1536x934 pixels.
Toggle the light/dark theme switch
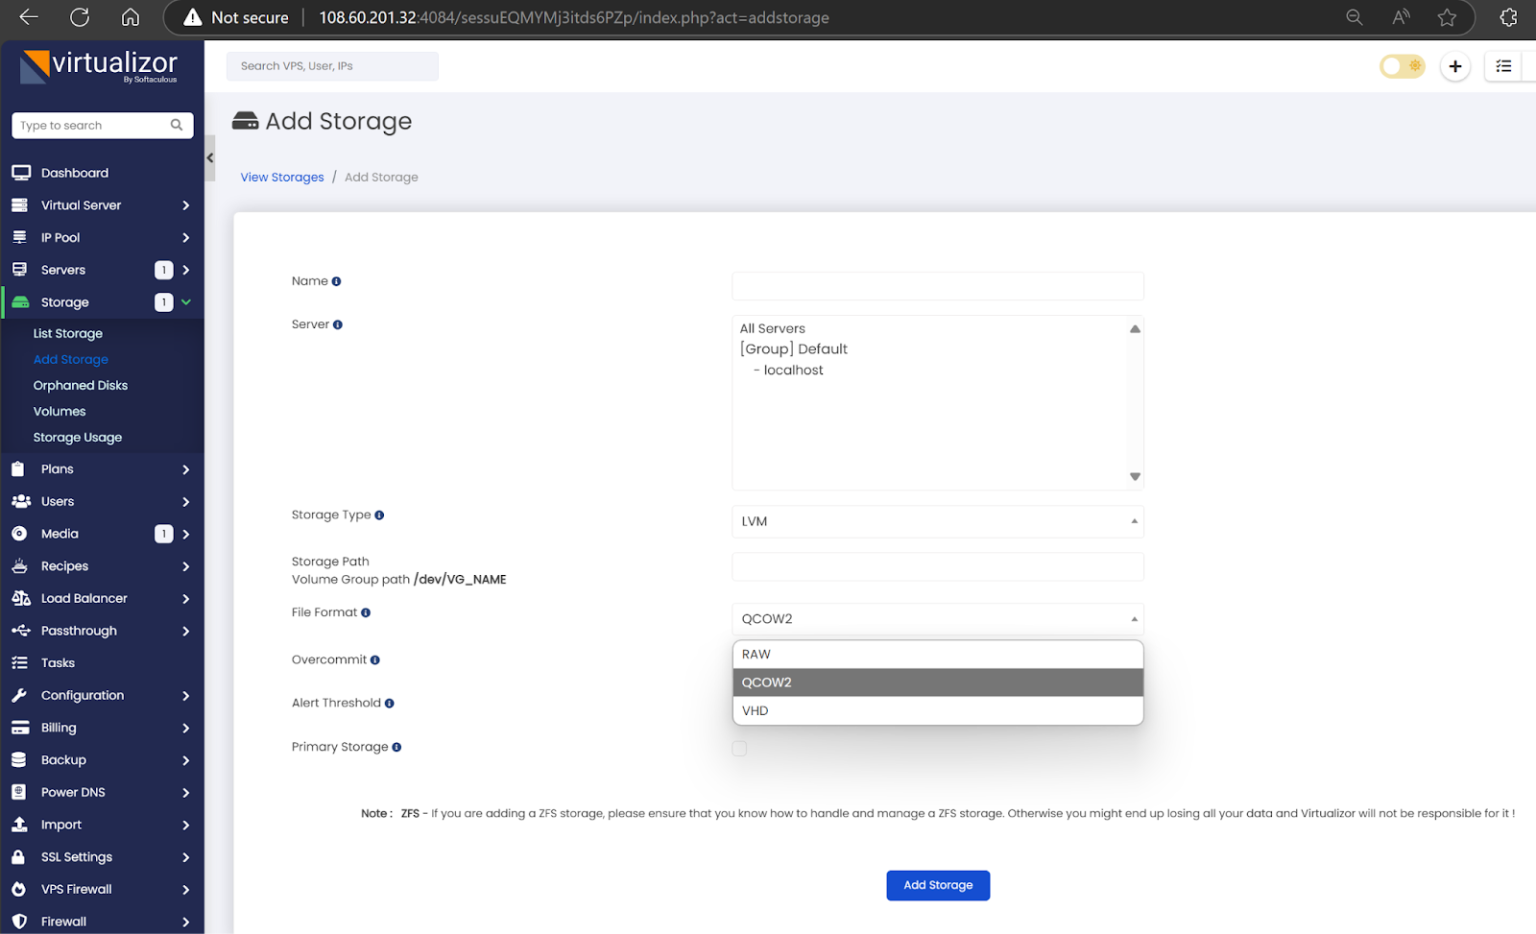coord(1402,65)
